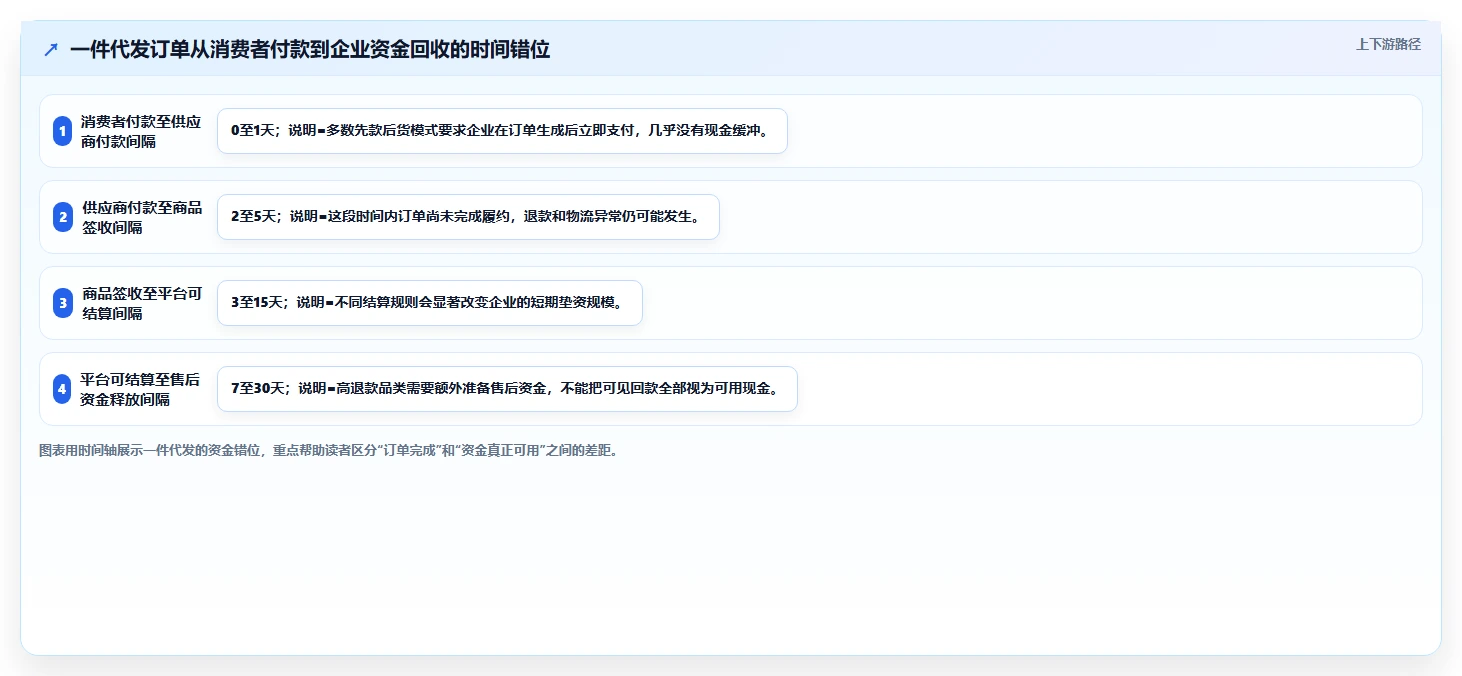
Task: Select the label 商品签收至平台可结算间隔
Action: pos(142,303)
